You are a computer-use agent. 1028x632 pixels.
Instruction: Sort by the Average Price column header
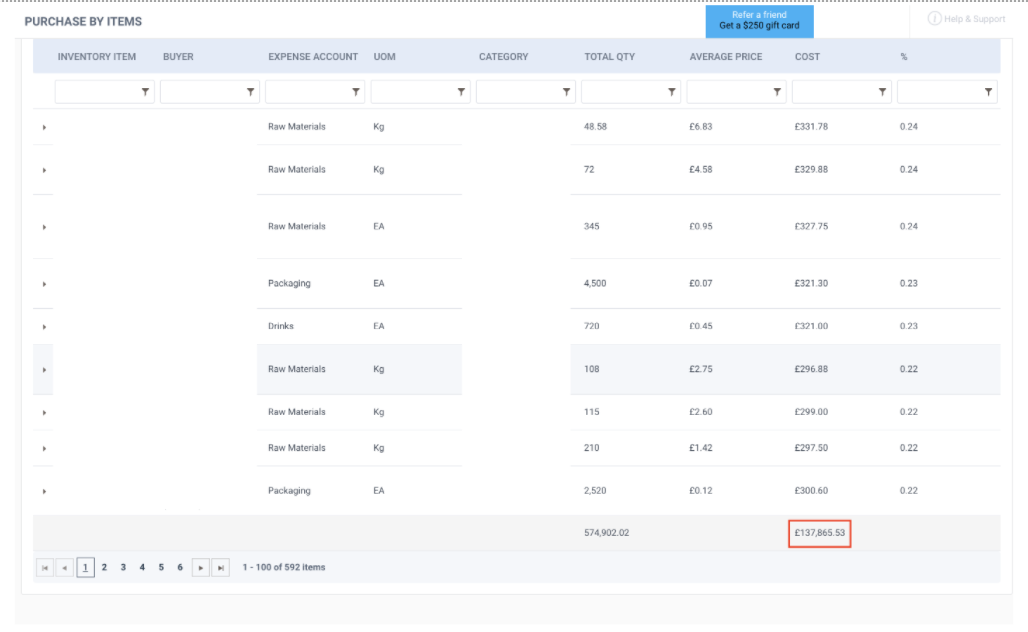pyautogui.click(x=726, y=57)
